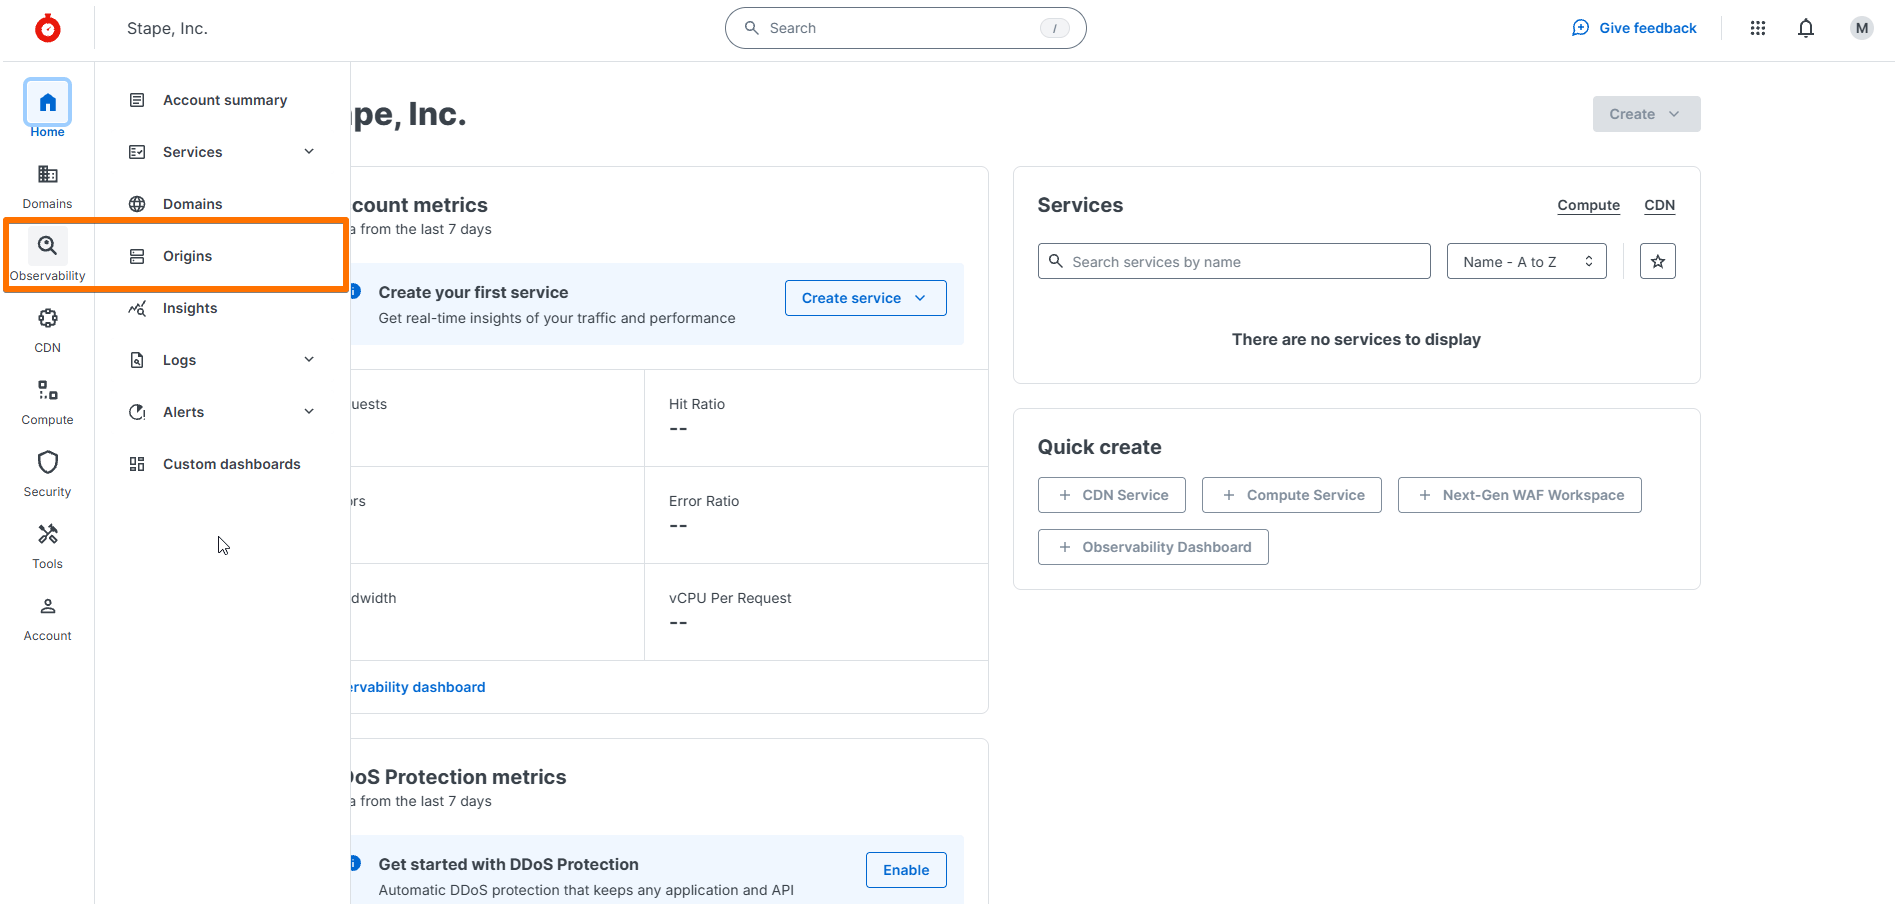Open the observability dashboard link

[x=418, y=687]
